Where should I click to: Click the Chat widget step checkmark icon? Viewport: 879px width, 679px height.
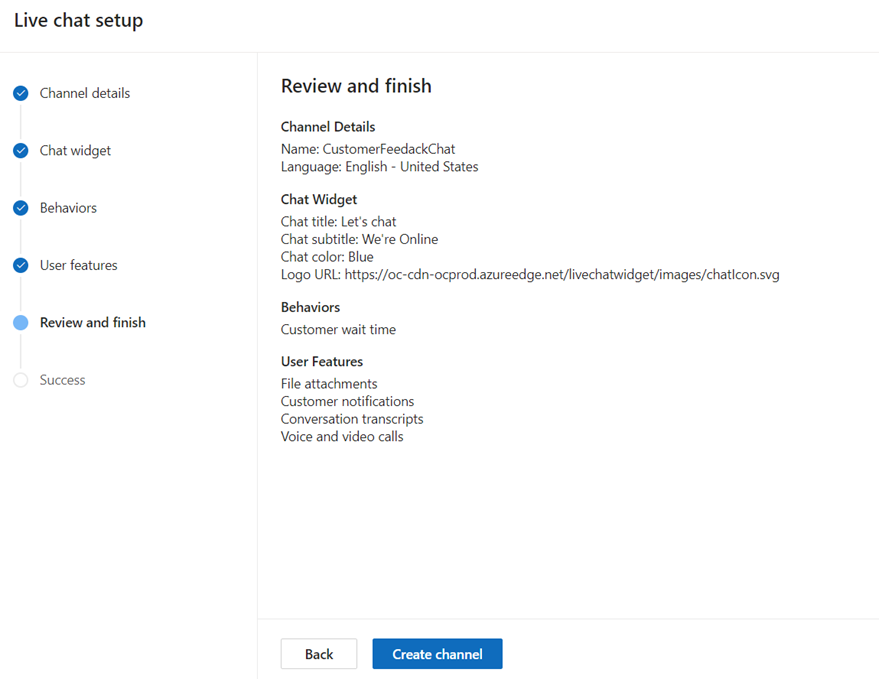20,151
